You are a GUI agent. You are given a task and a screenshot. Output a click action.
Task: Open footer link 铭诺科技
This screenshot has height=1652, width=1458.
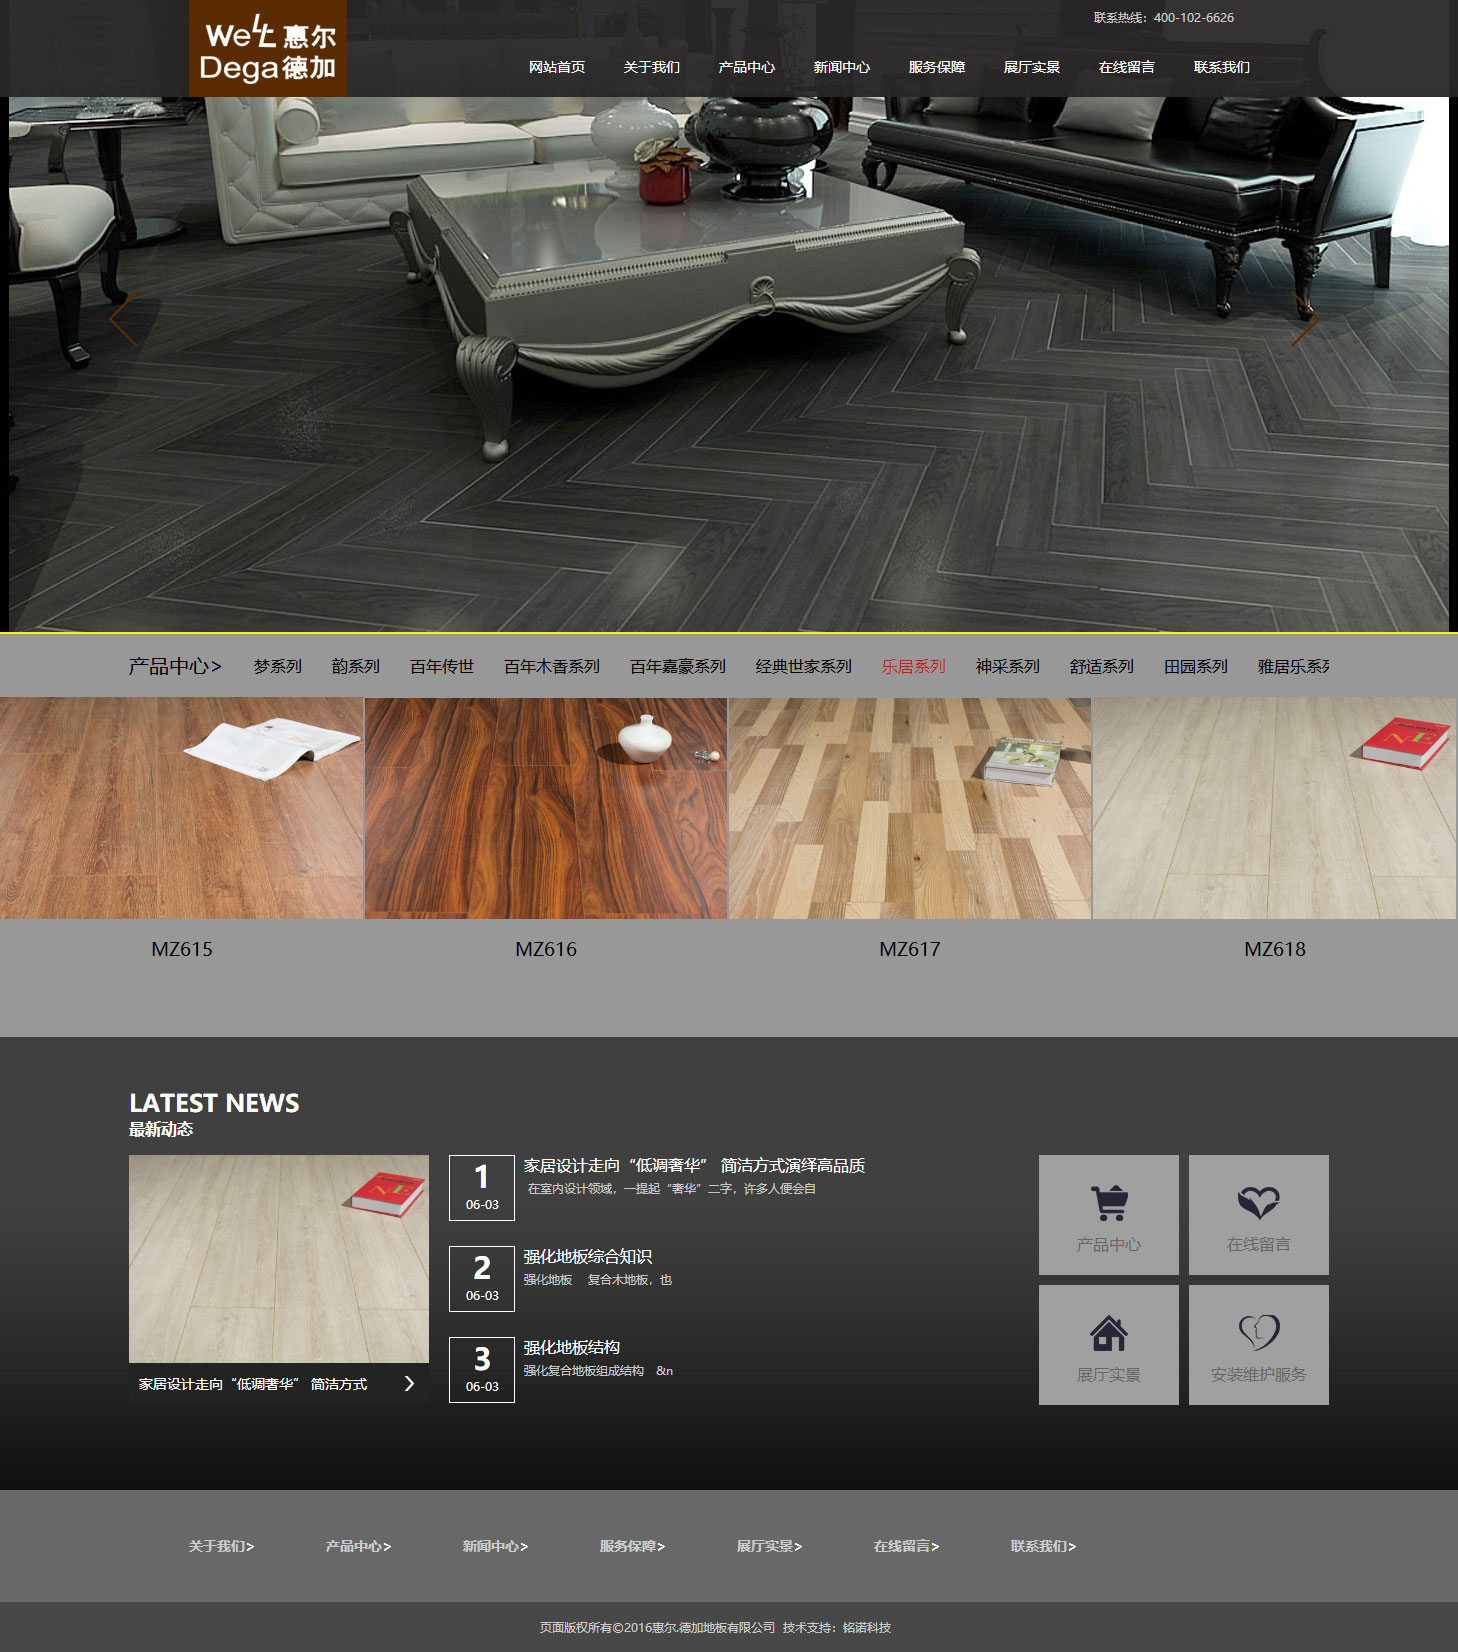866,1627
